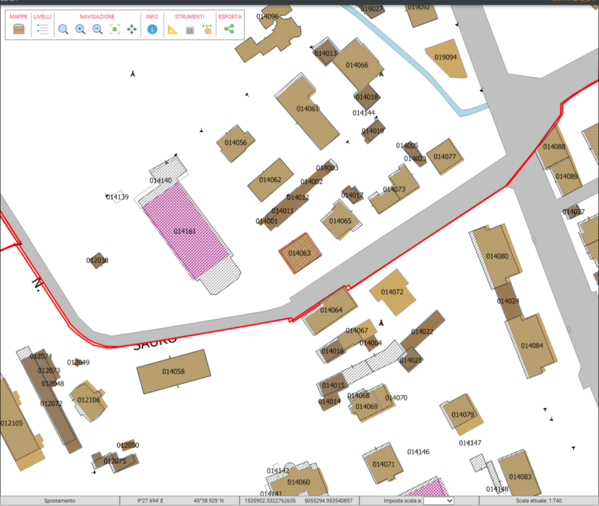
Task: Open the Livelli layers list icon
Action: [x=42, y=29]
